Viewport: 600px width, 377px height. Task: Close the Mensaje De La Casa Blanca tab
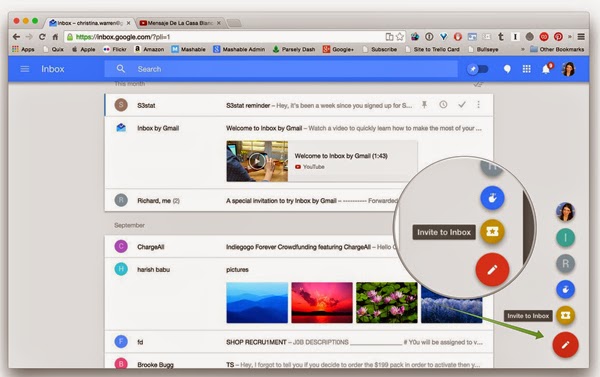[x=219, y=23]
